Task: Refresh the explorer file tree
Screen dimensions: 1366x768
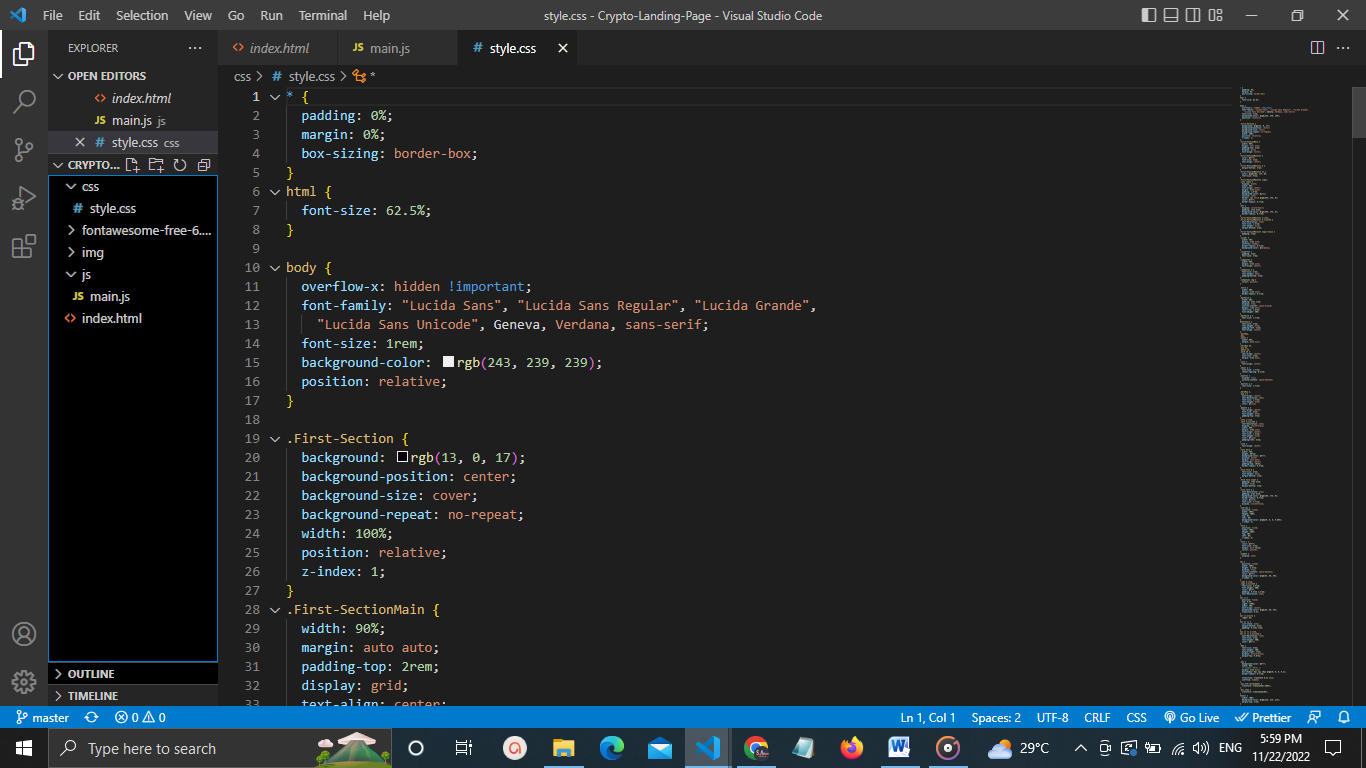Action: click(x=180, y=165)
